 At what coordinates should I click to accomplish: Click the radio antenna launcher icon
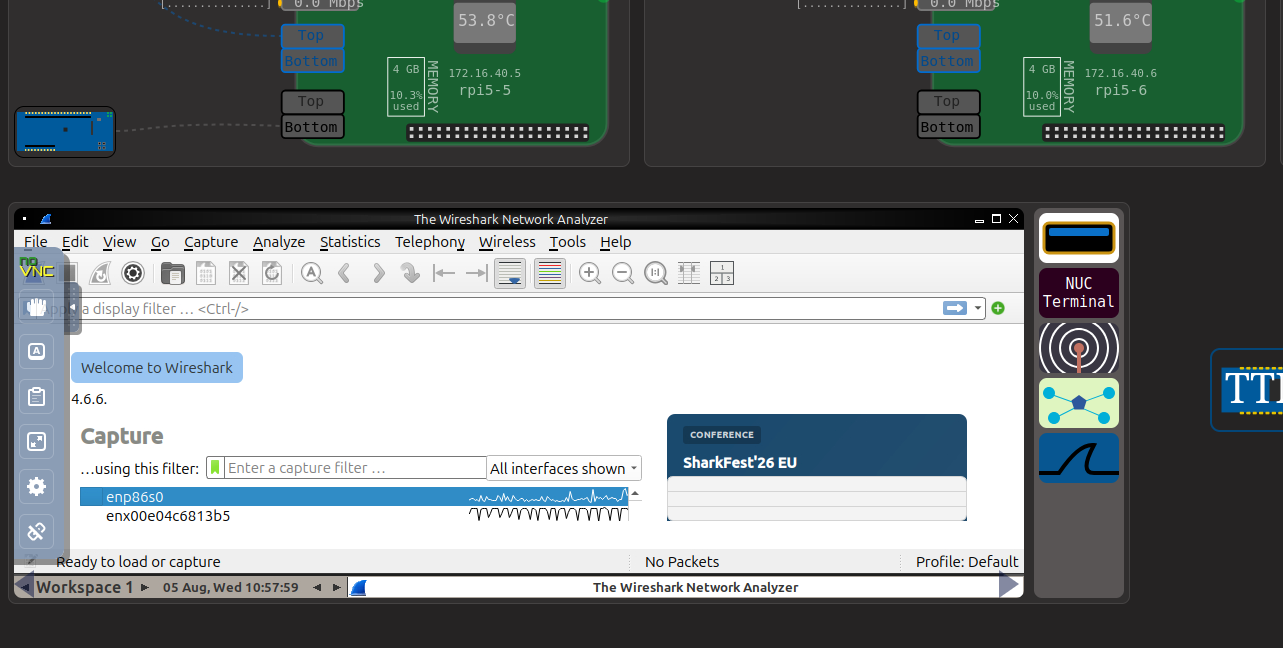pyautogui.click(x=1079, y=348)
